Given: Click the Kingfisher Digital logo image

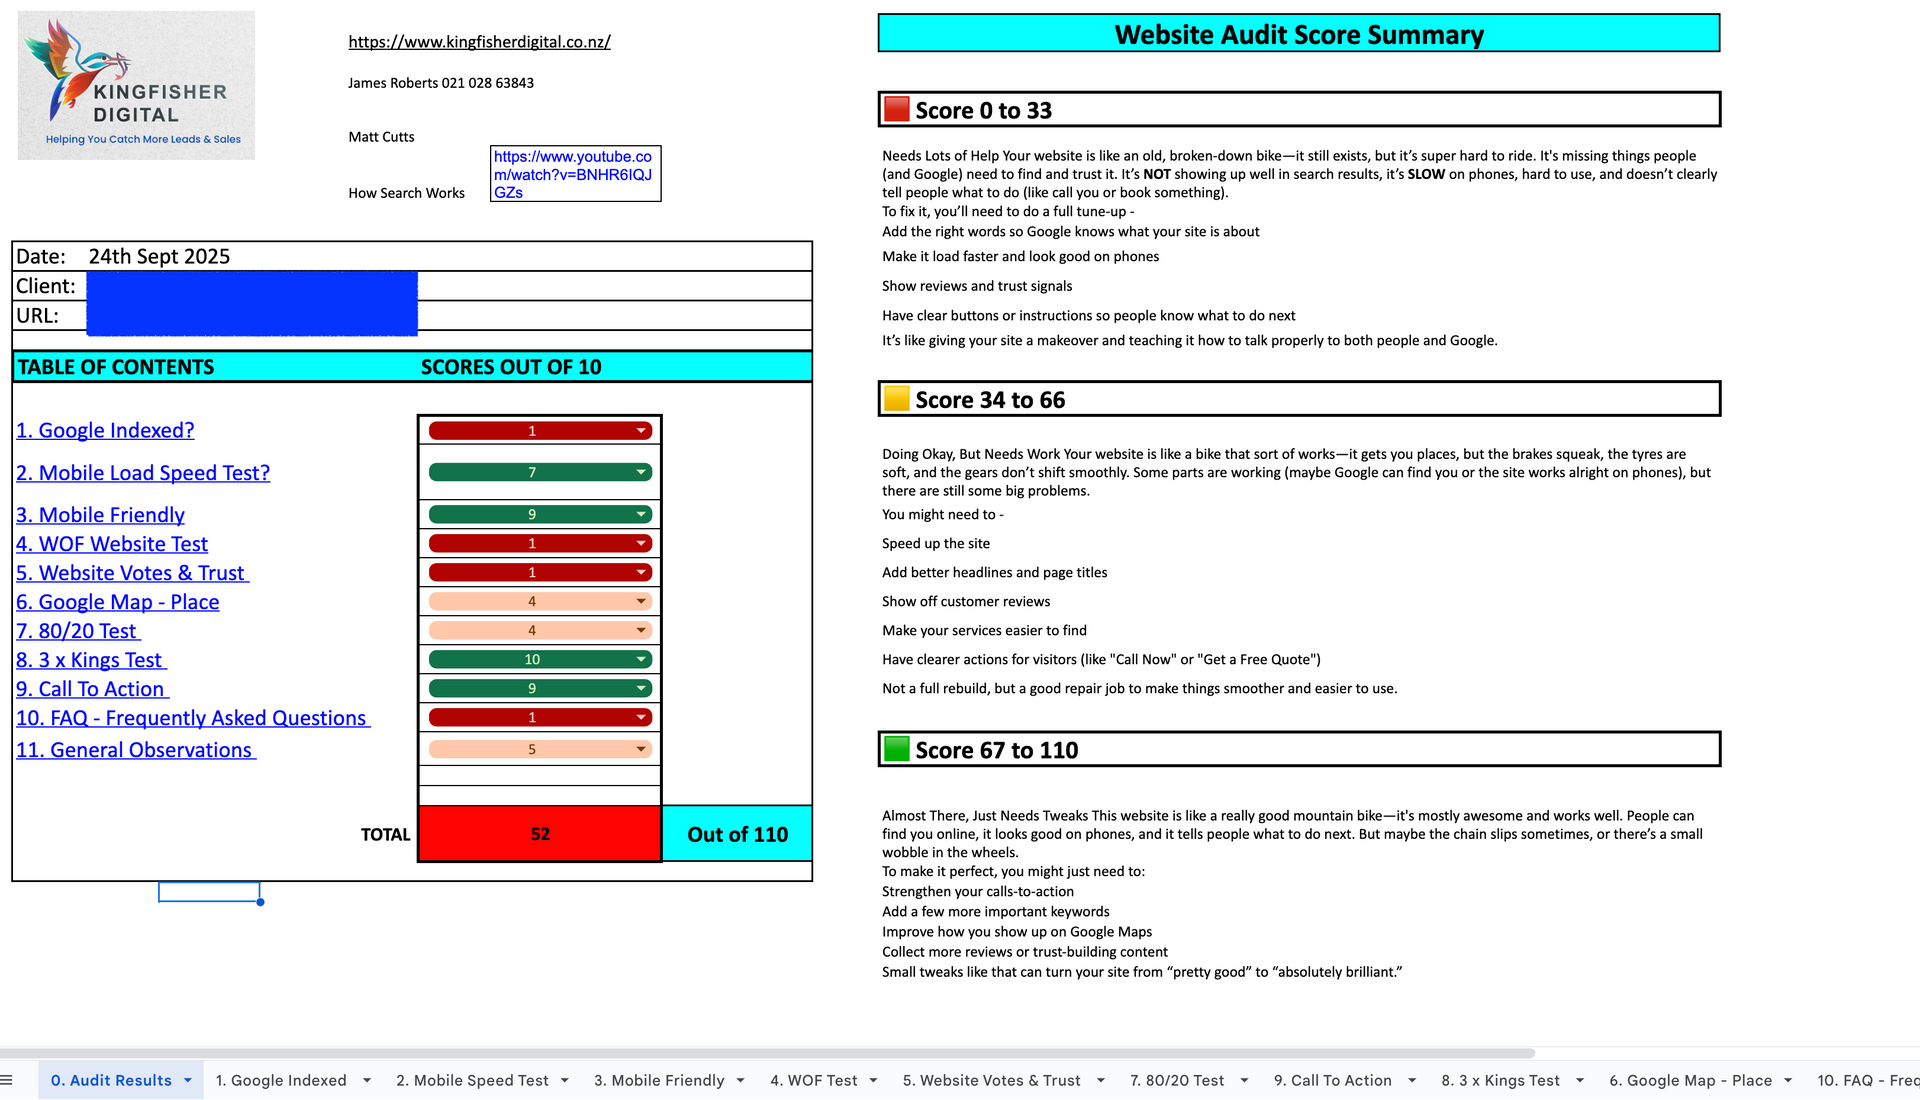Looking at the screenshot, I should pyautogui.click(x=136, y=85).
